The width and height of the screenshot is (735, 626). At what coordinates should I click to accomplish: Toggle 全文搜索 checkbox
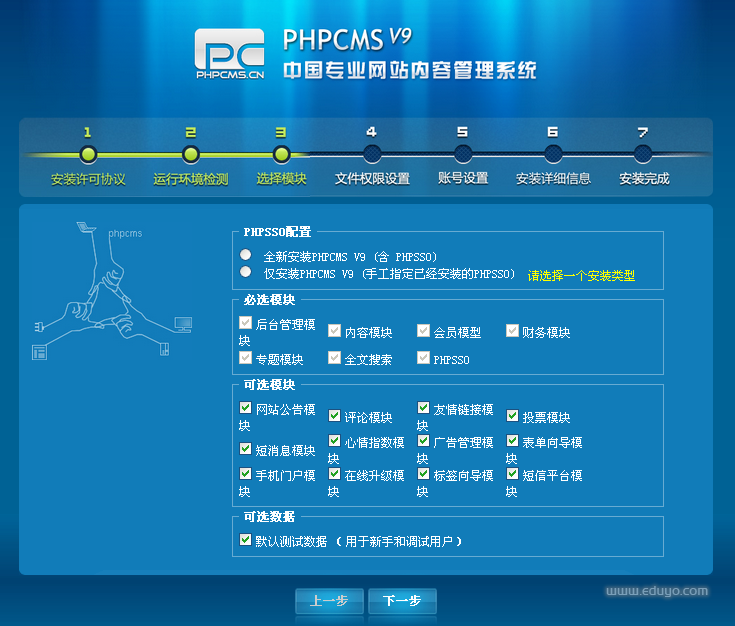[x=334, y=358]
